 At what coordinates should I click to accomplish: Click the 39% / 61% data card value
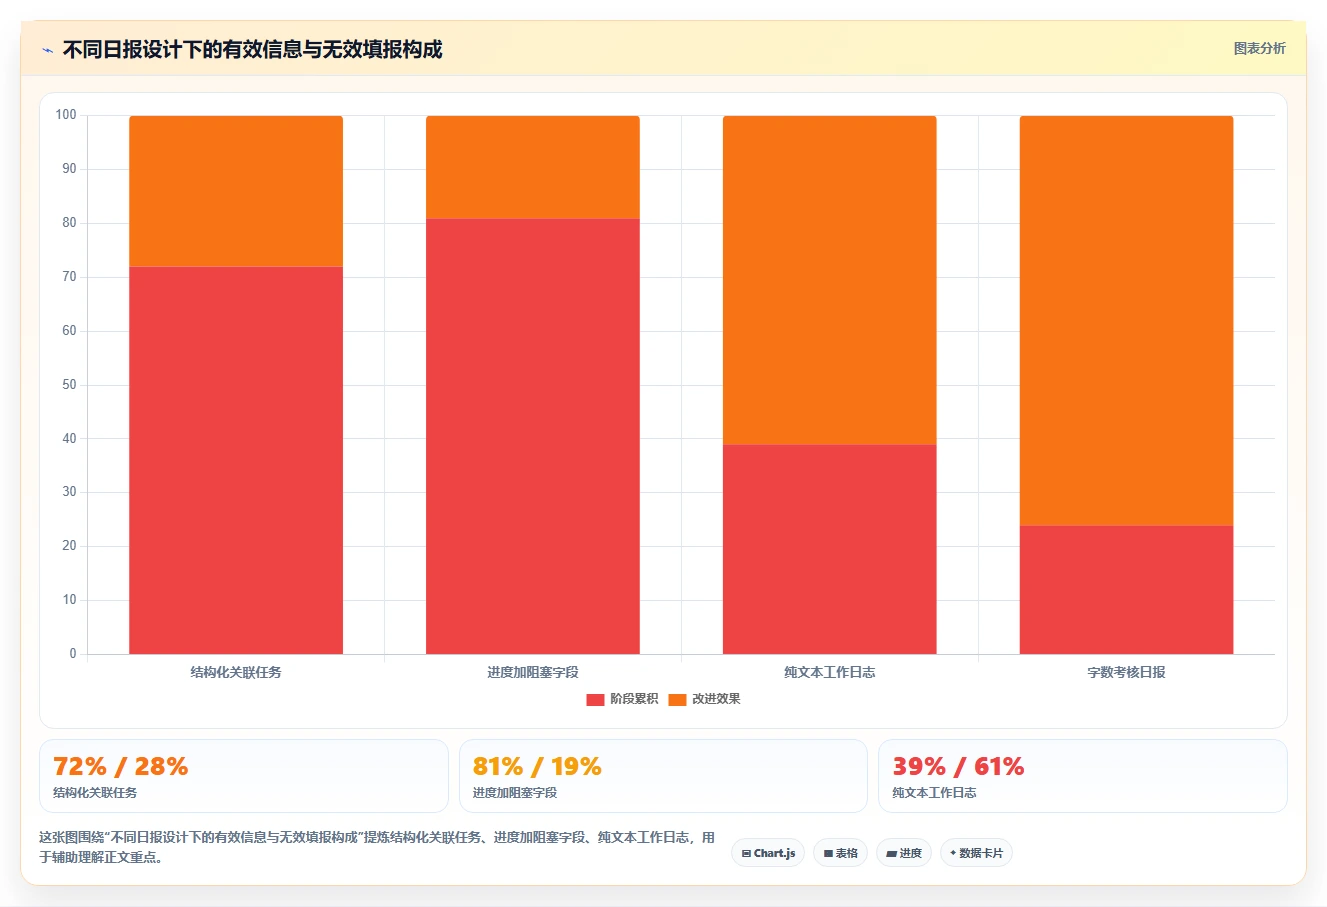click(x=958, y=767)
